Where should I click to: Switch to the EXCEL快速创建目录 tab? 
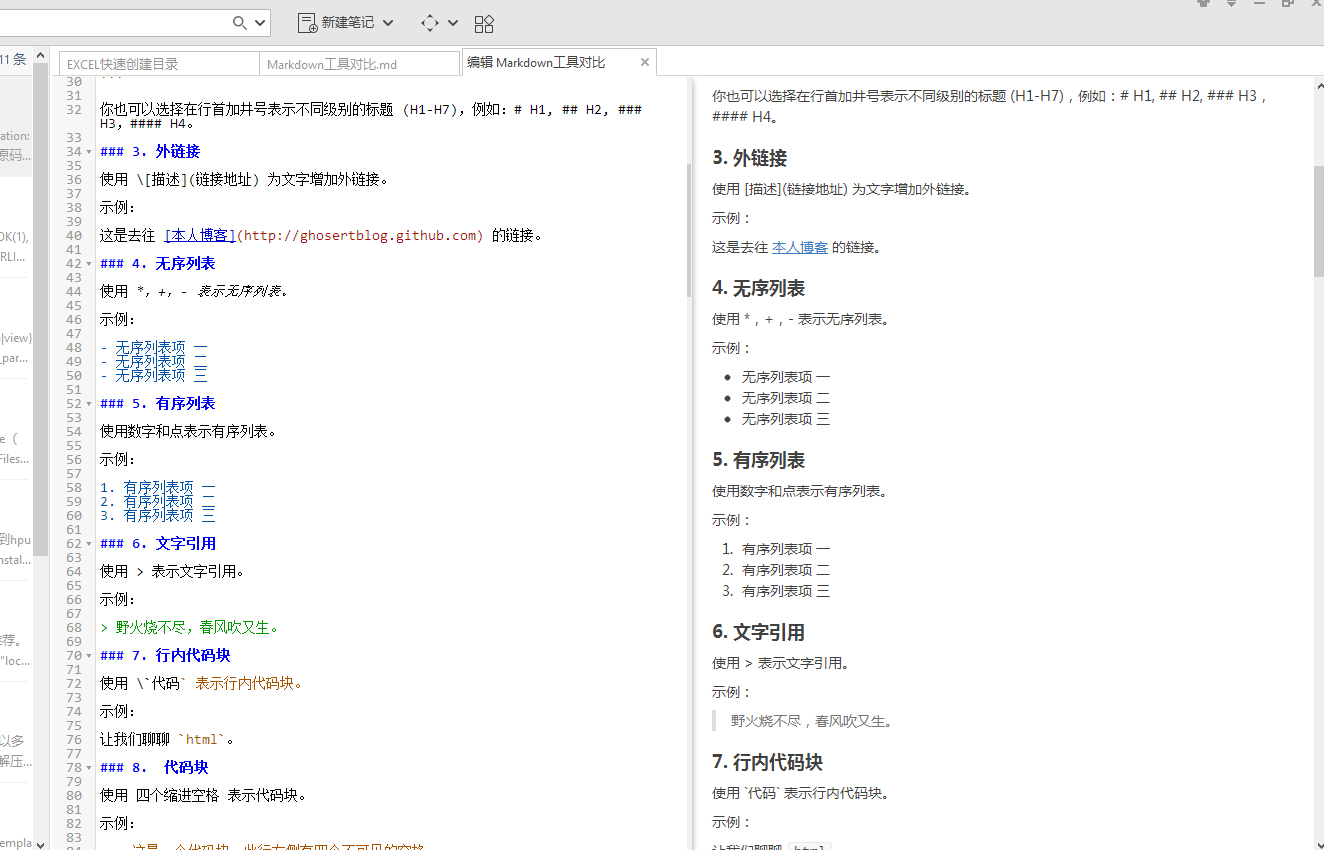click(159, 64)
